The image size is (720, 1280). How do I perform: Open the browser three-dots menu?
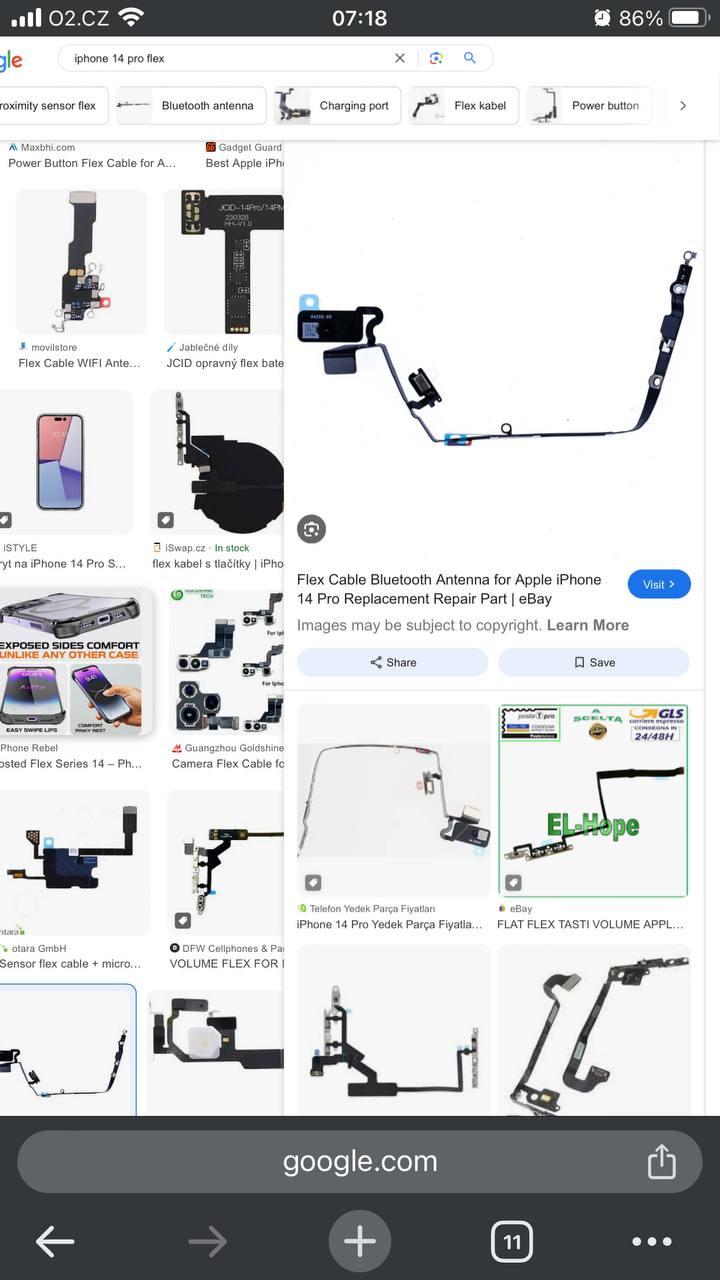pyautogui.click(x=652, y=1242)
